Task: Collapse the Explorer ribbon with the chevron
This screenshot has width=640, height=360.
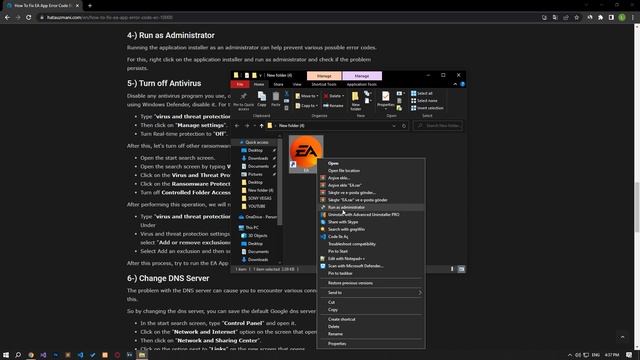Action: coord(455,84)
